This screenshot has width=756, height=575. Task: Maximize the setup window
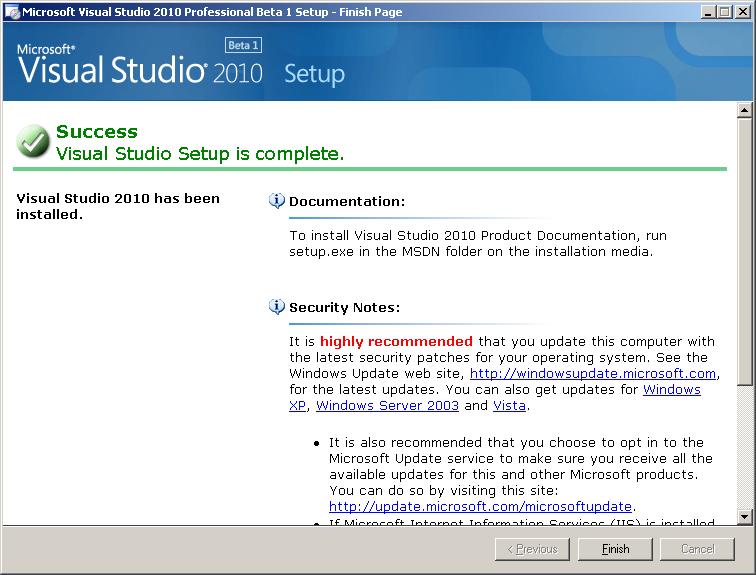click(x=725, y=12)
